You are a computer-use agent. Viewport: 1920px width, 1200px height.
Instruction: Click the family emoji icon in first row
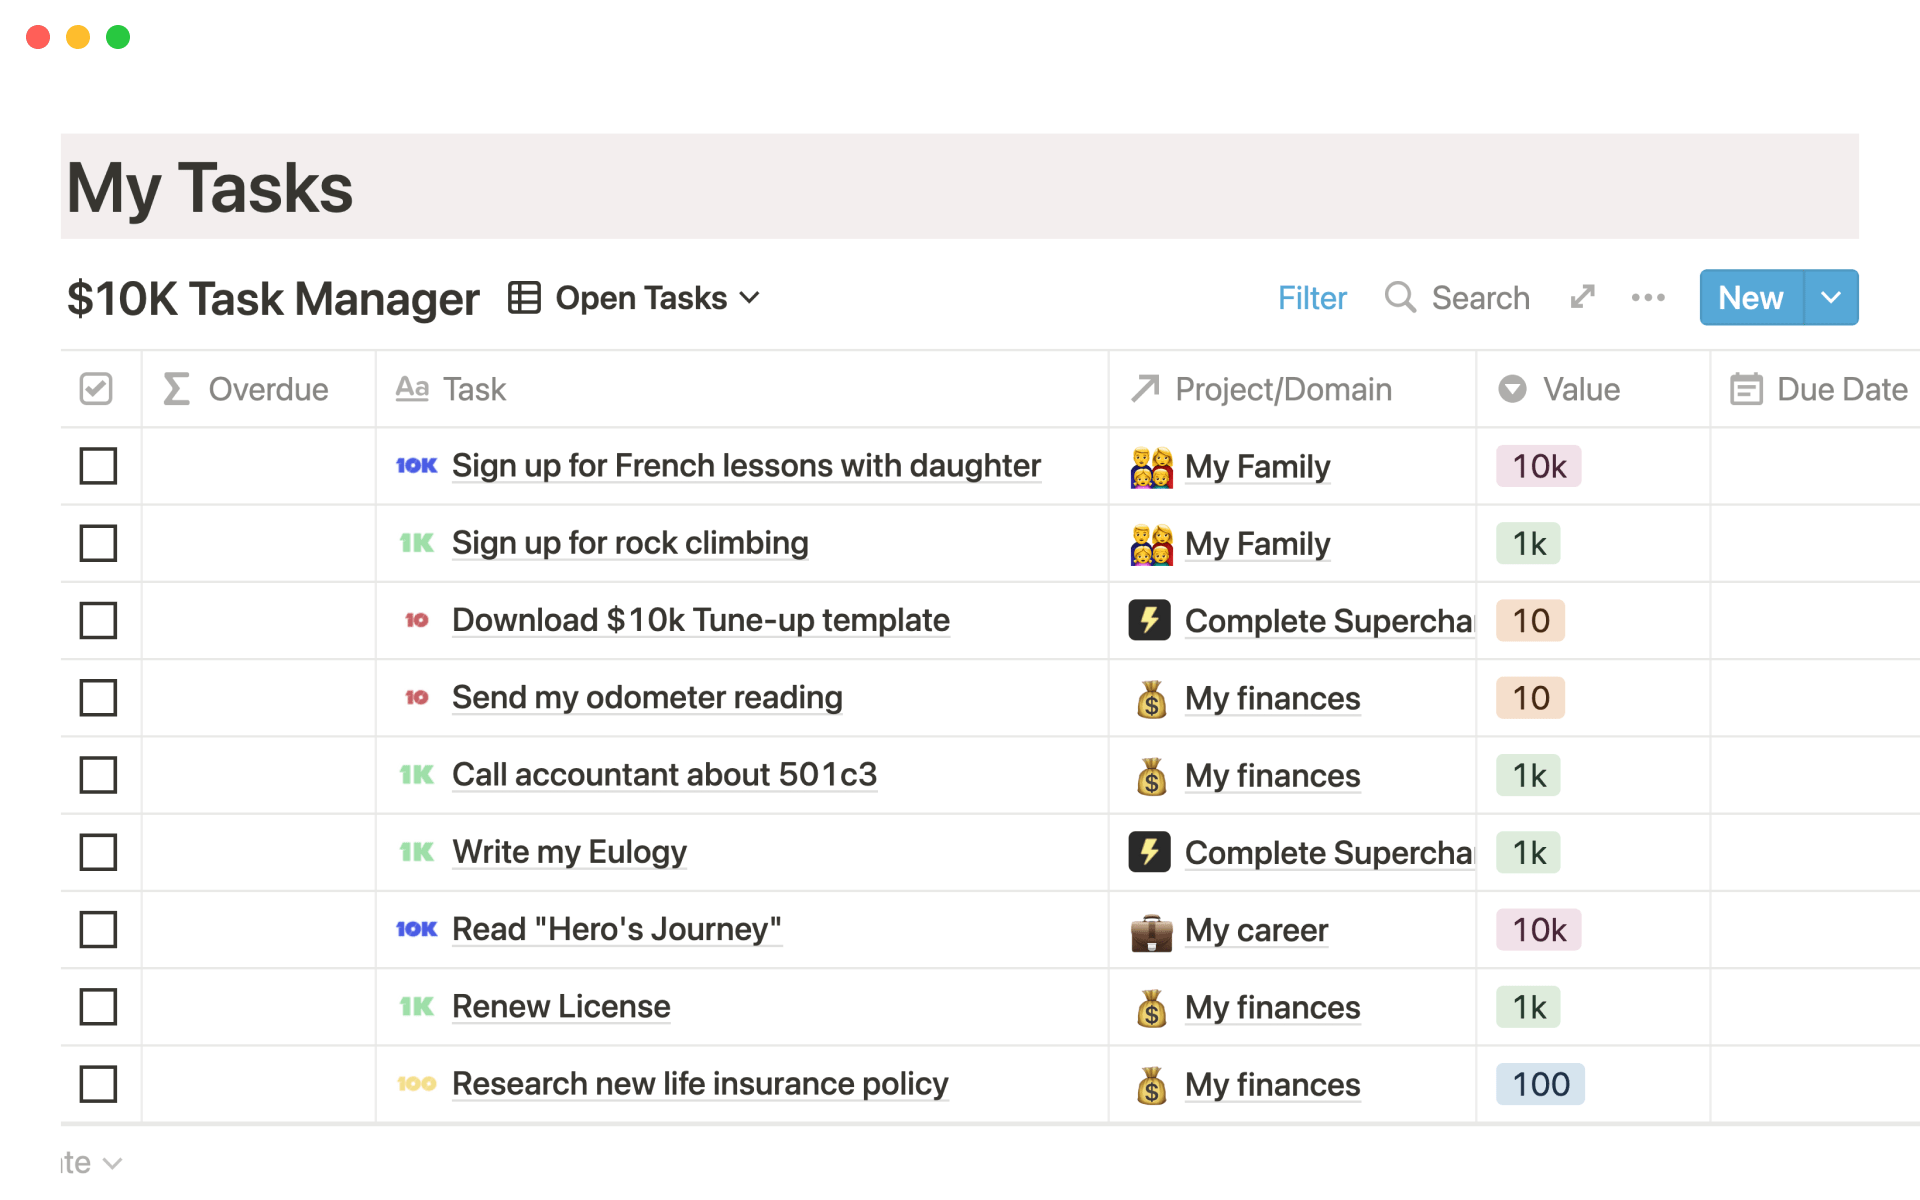(x=1151, y=467)
